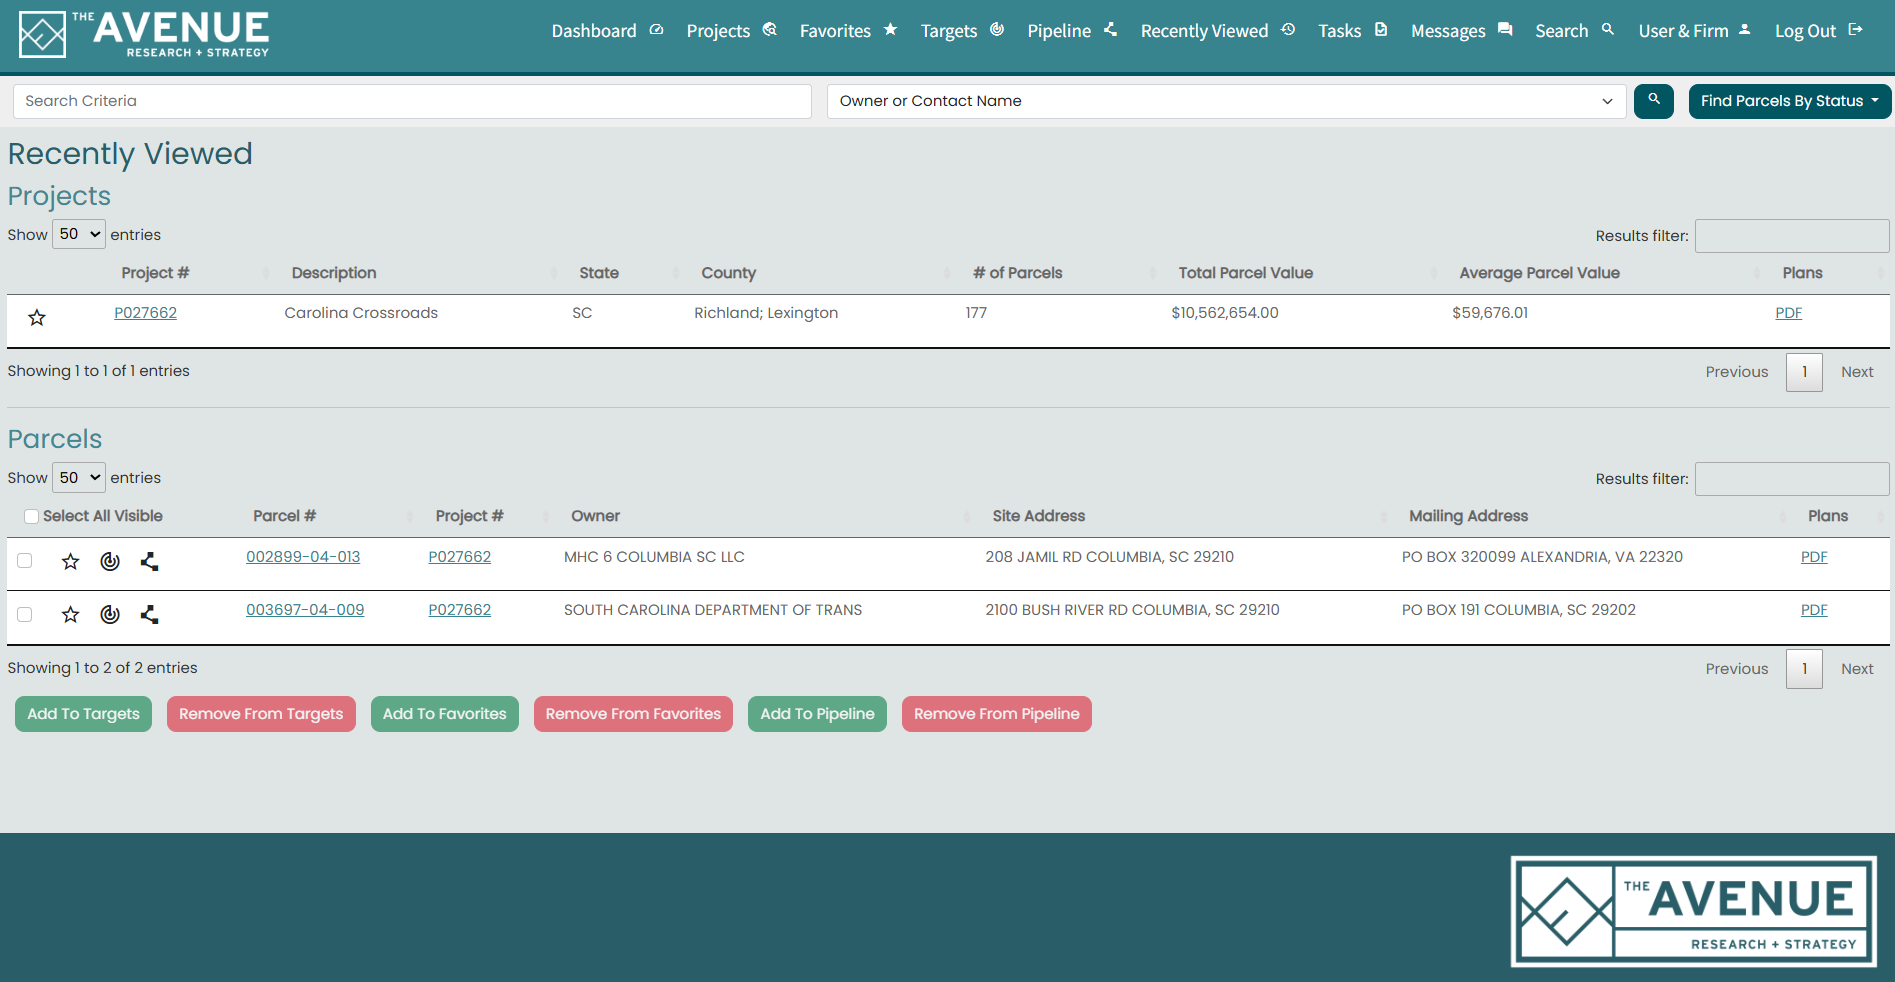Viewport: 1895px width, 982px height.
Task: Sort parcels by Site Address column
Action: 1038,516
